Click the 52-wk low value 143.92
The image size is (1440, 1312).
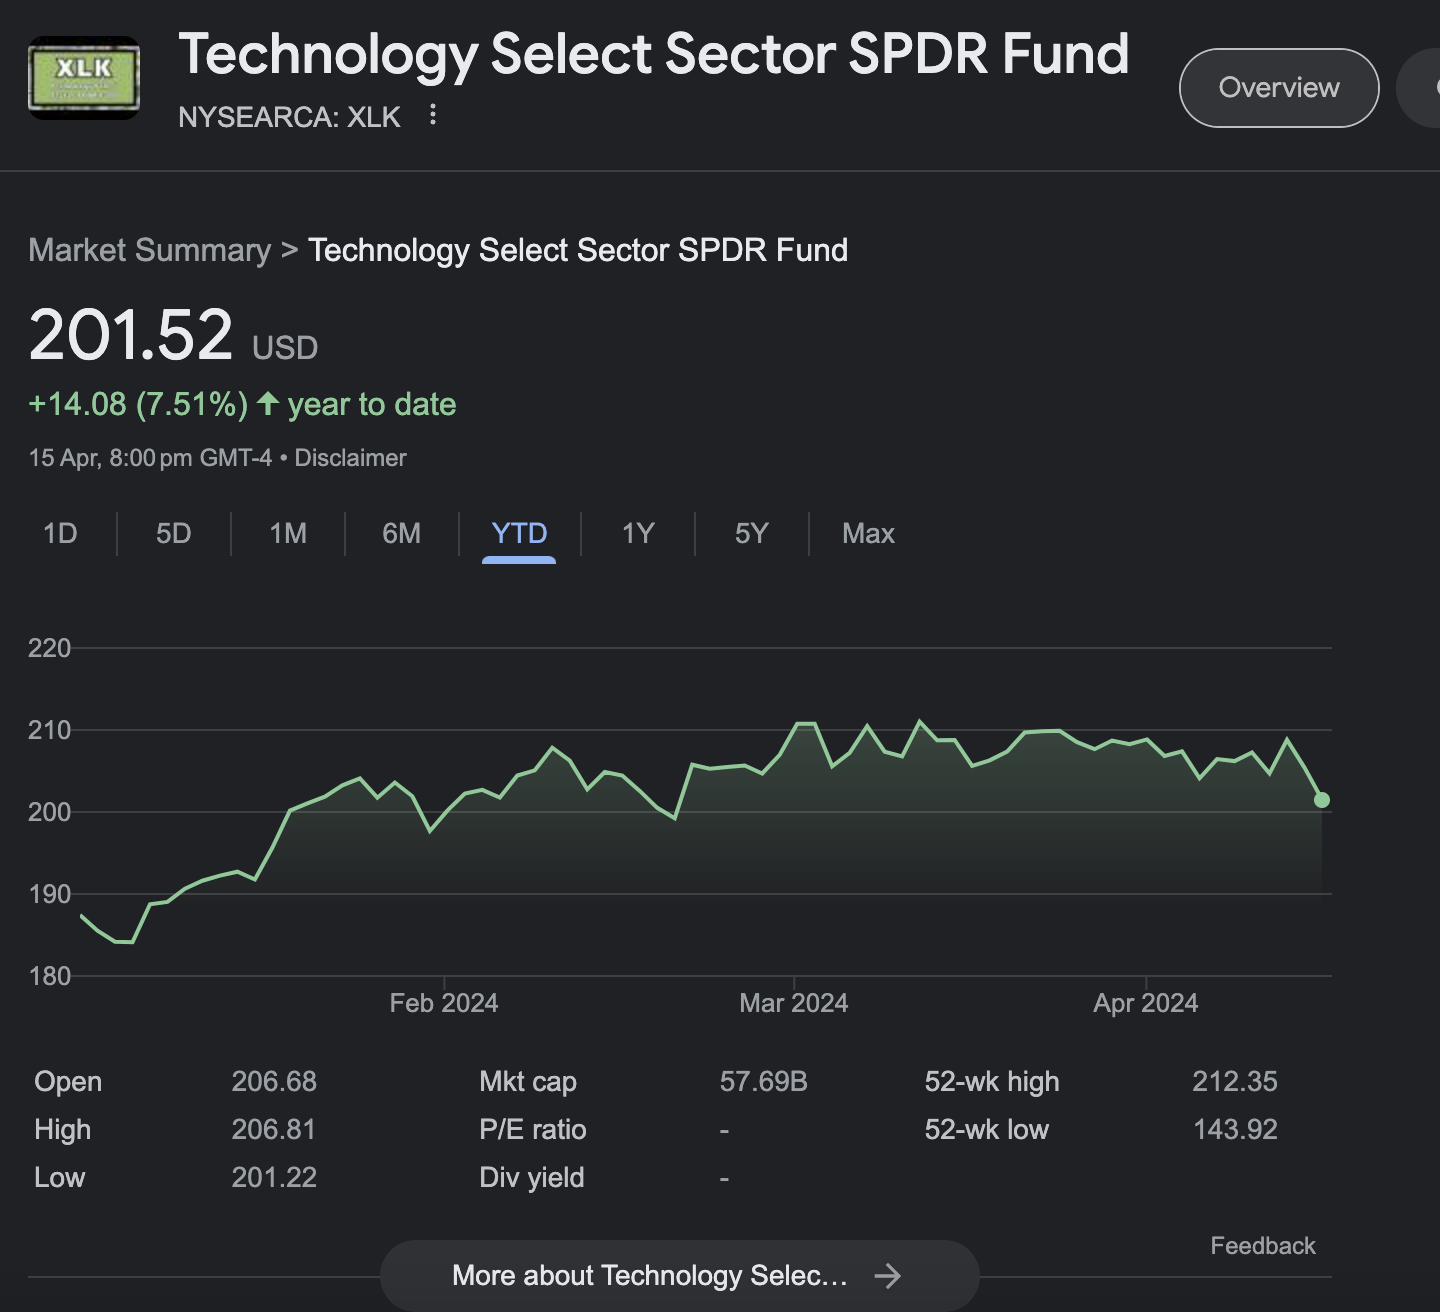[x=1235, y=1129]
